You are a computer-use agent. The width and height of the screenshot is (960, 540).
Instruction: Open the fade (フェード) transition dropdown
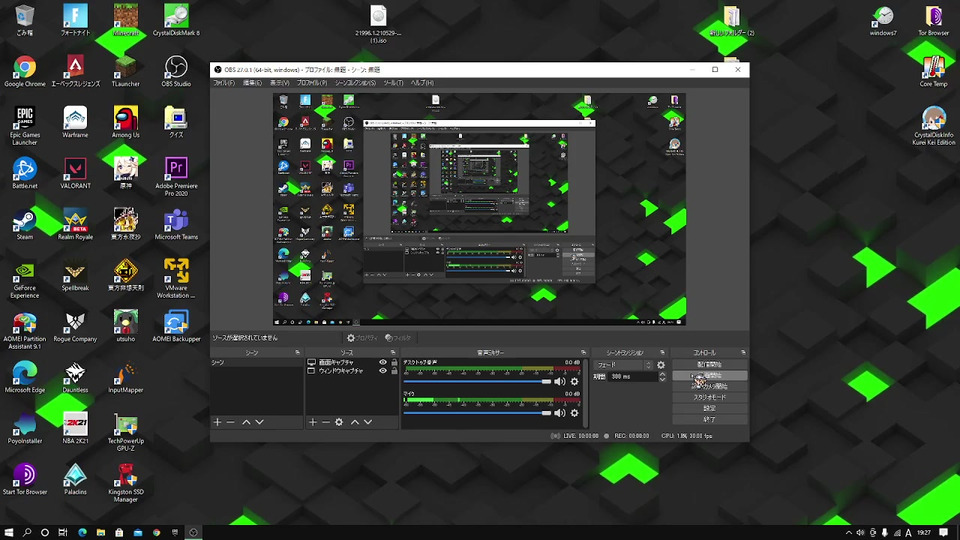[623, 365]
